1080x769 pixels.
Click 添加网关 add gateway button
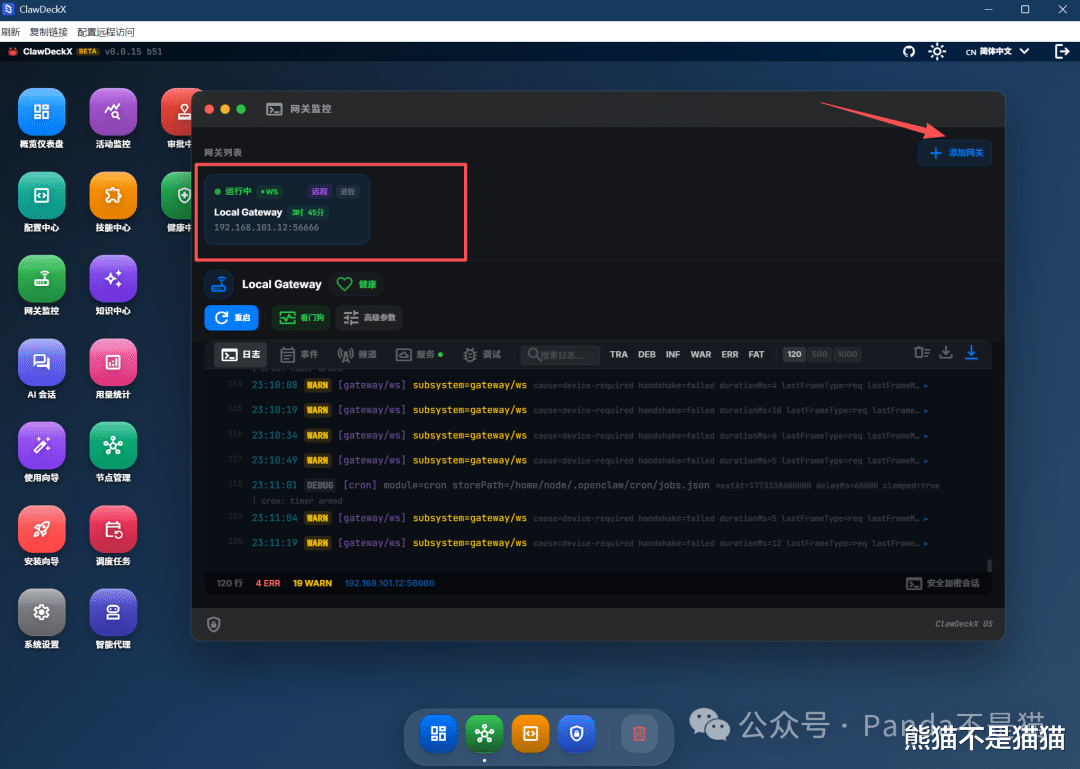tap(955, 153)
